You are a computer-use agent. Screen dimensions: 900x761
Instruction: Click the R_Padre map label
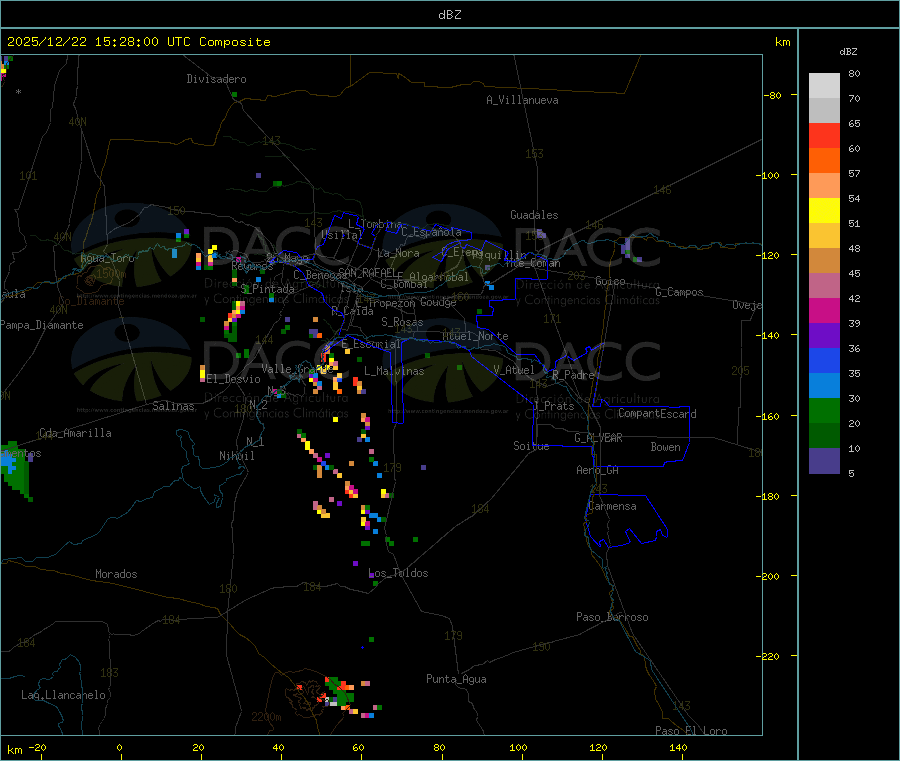[573, 375]
